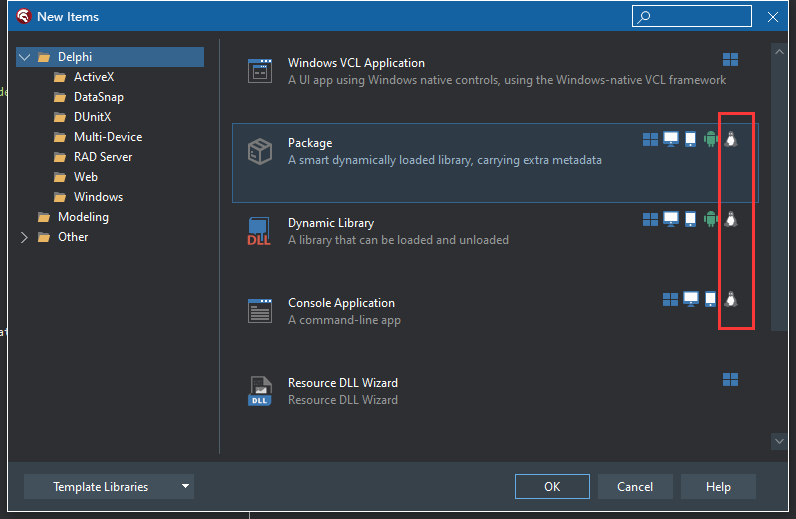Click Windows platform icon in Console Application row

pos(670,300)
